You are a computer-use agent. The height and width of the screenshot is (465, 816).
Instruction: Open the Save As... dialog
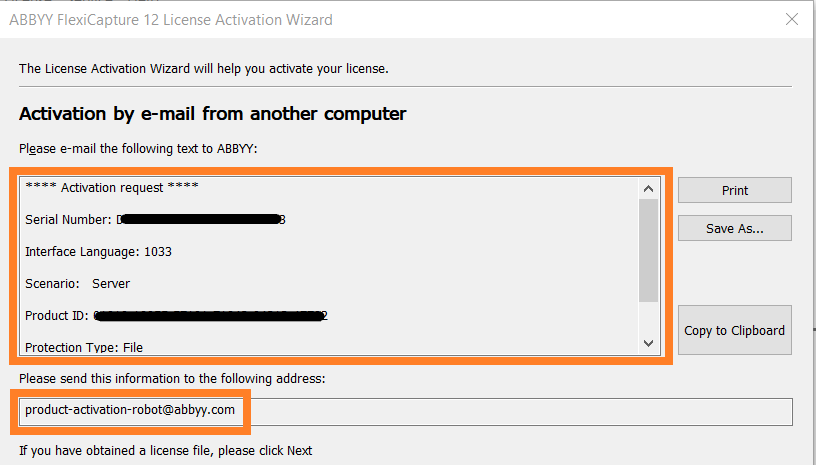[734, 228]
